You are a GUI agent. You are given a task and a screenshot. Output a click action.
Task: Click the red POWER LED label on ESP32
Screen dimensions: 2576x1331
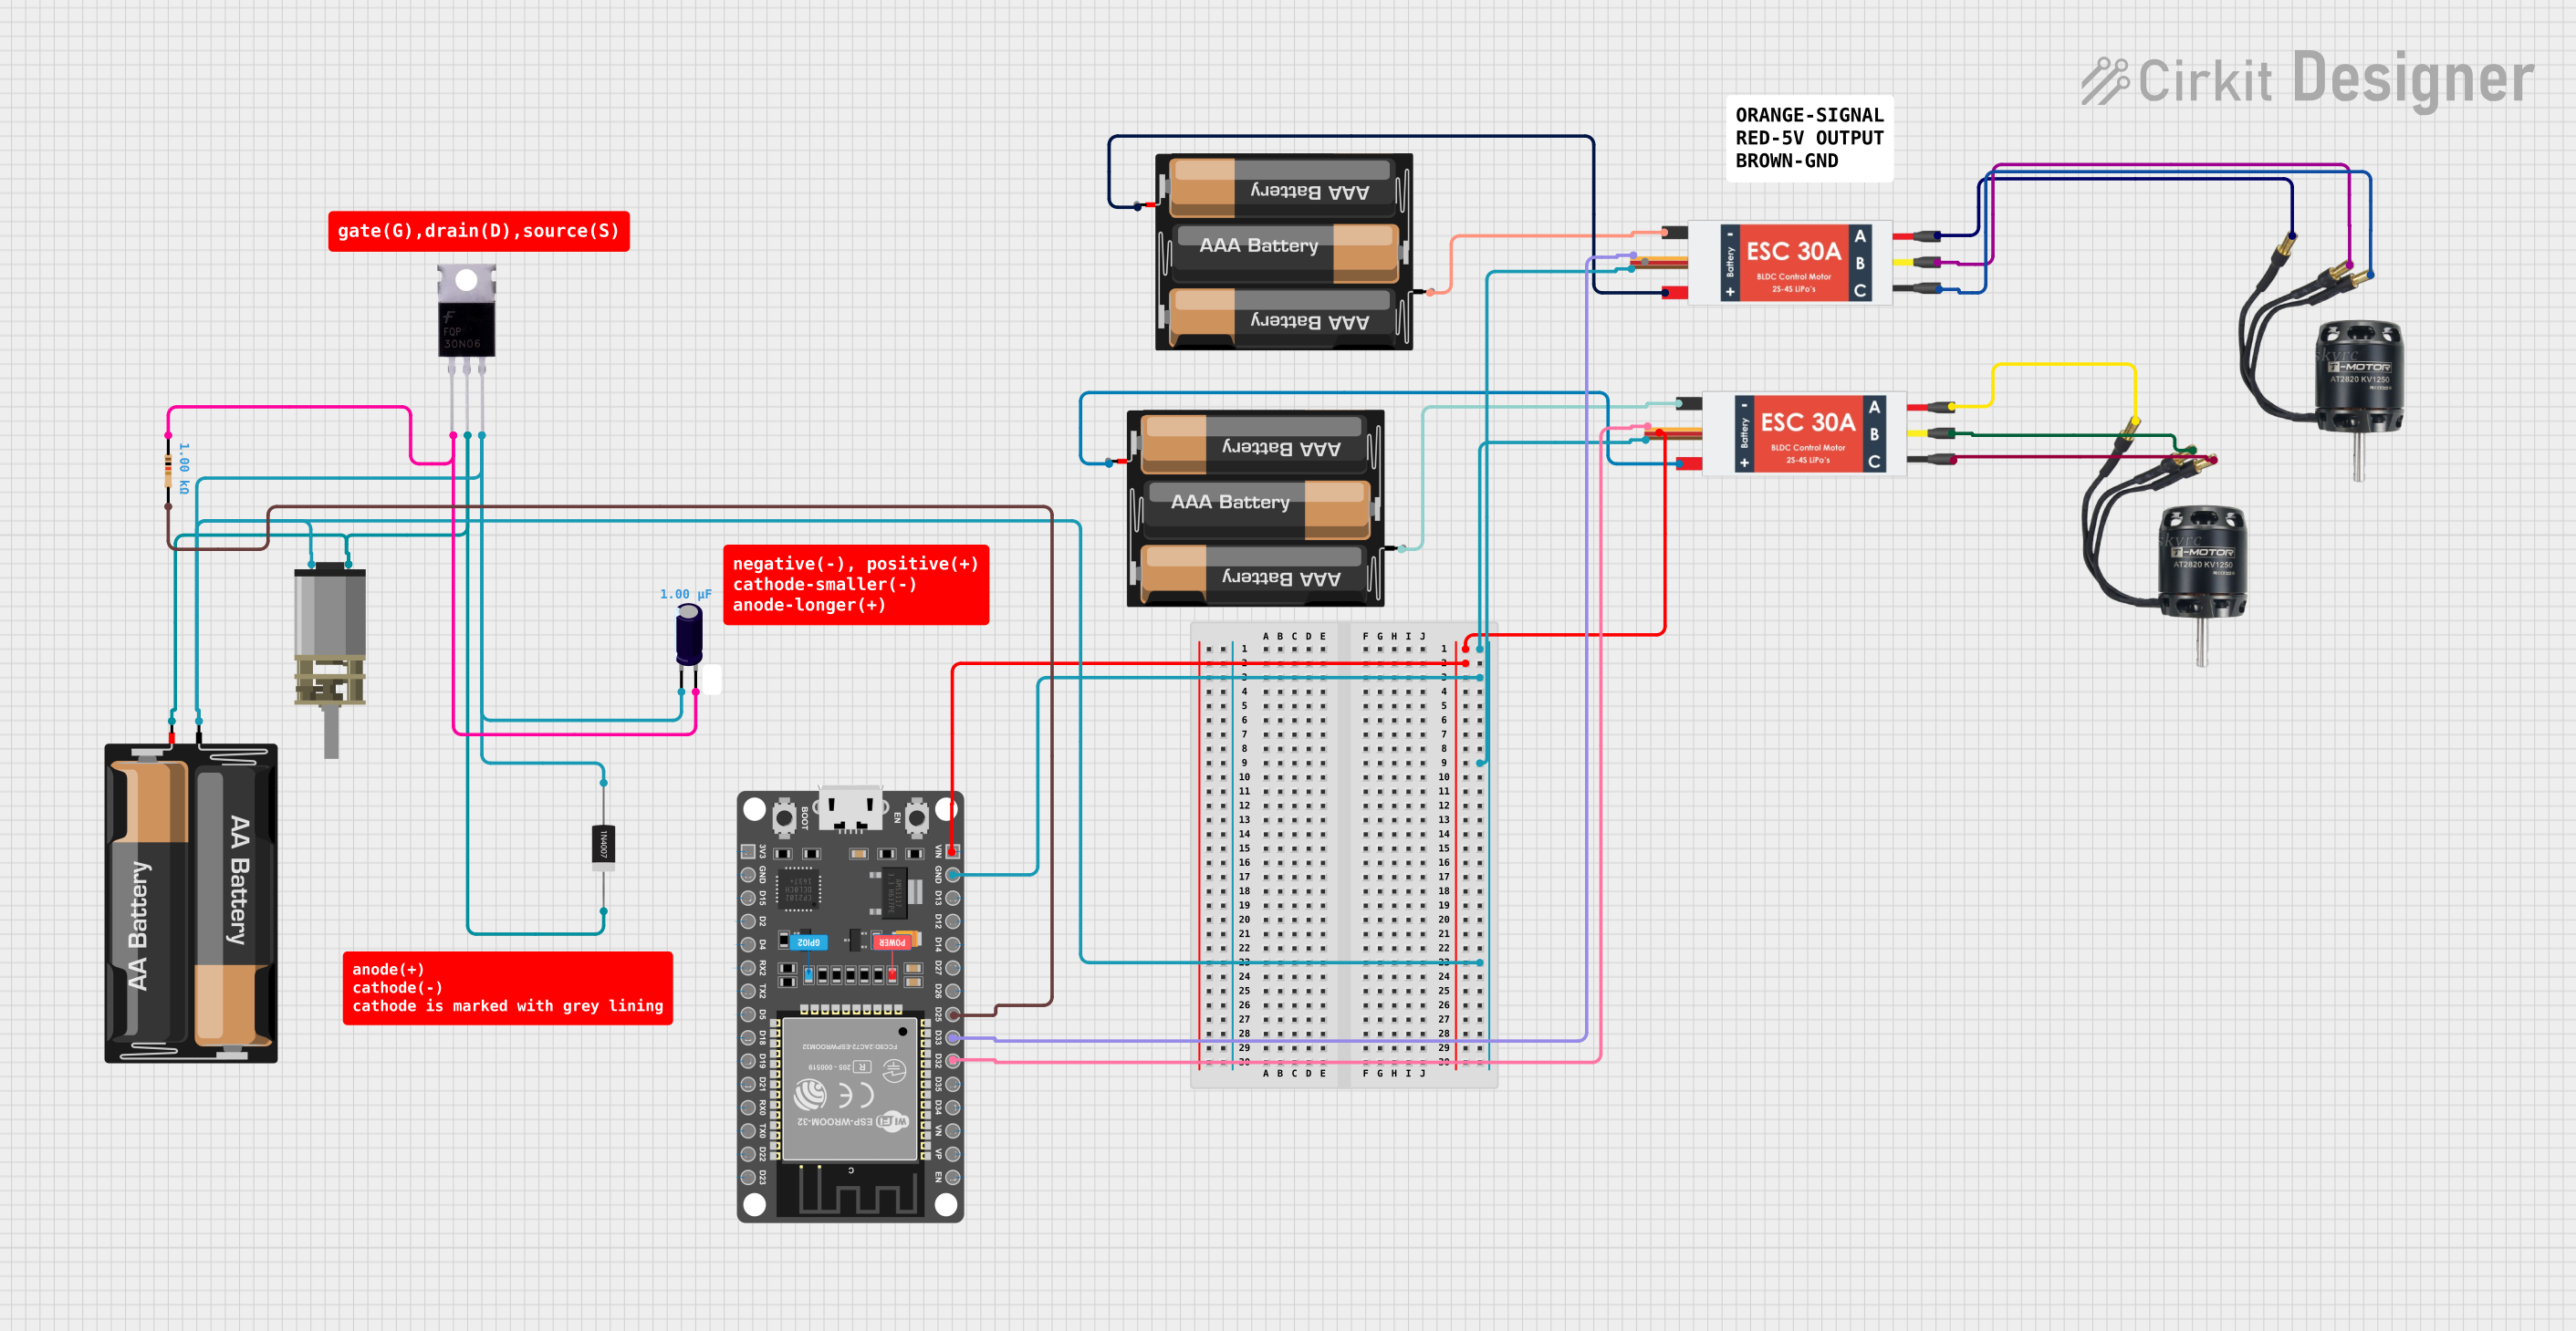tap(892, 942)
